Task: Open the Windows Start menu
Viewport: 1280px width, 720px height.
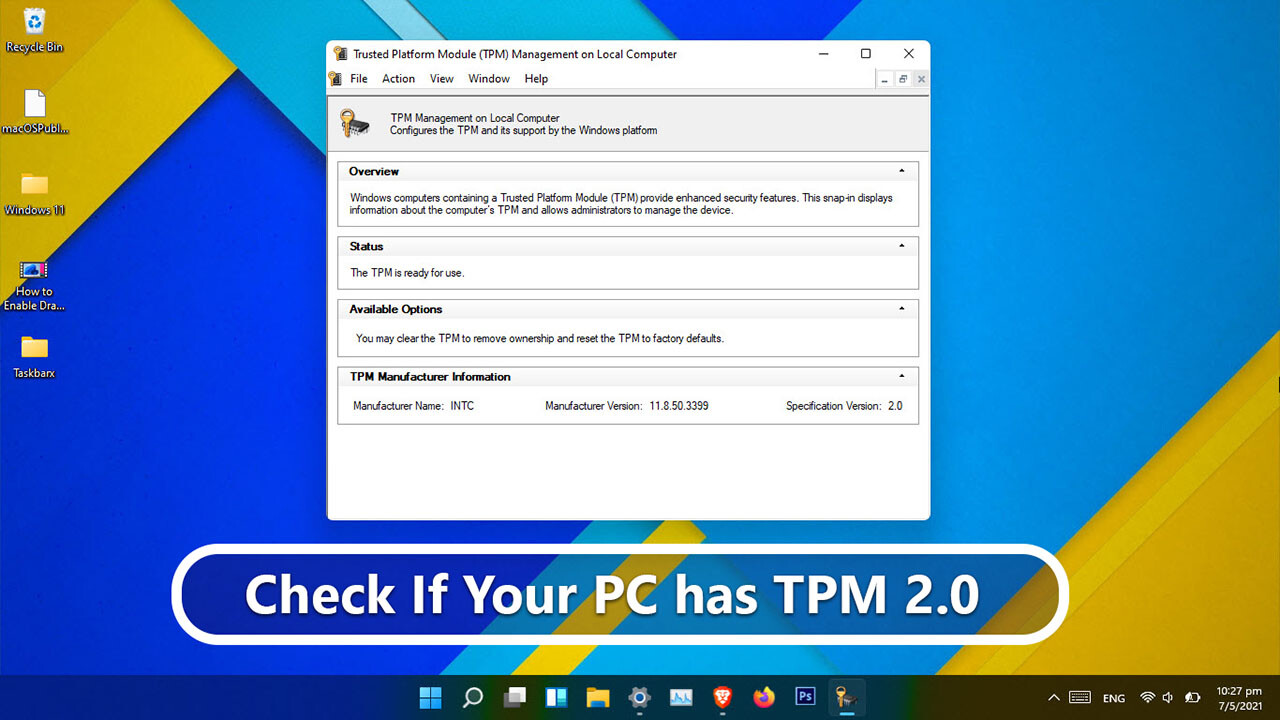Action: pos(431,697)
